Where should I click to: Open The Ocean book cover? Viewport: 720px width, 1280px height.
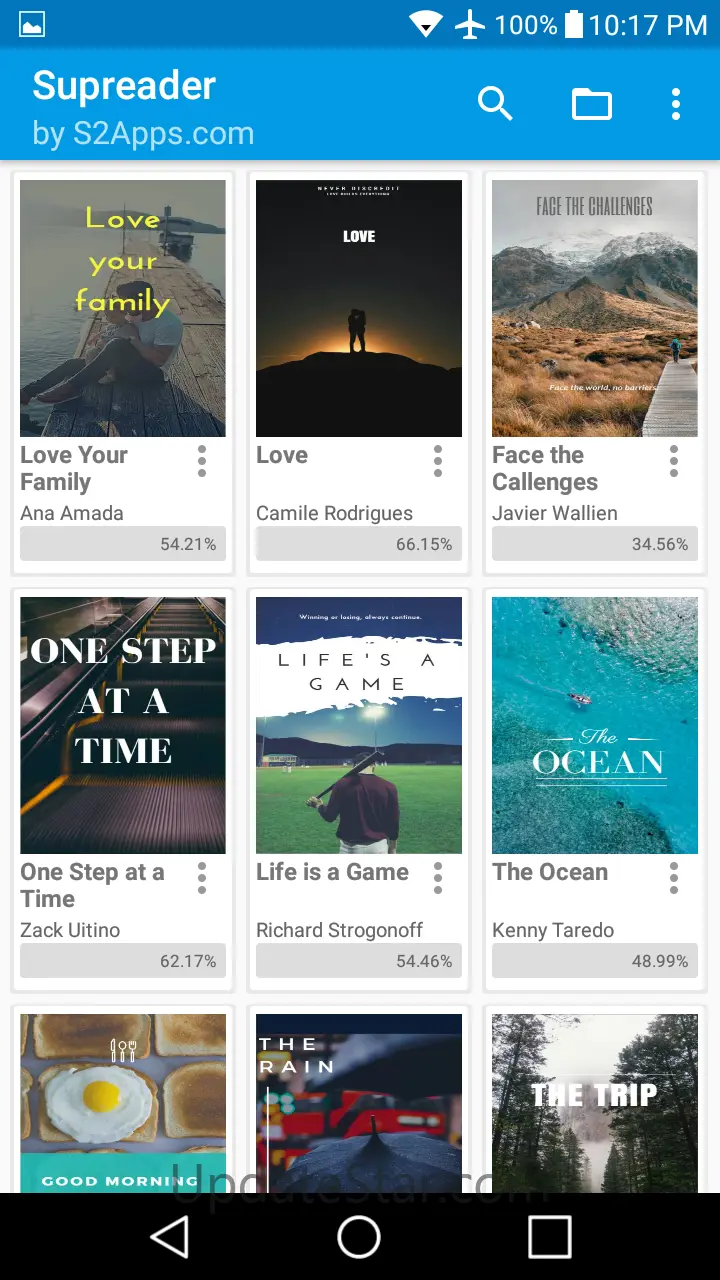[595, 725]
